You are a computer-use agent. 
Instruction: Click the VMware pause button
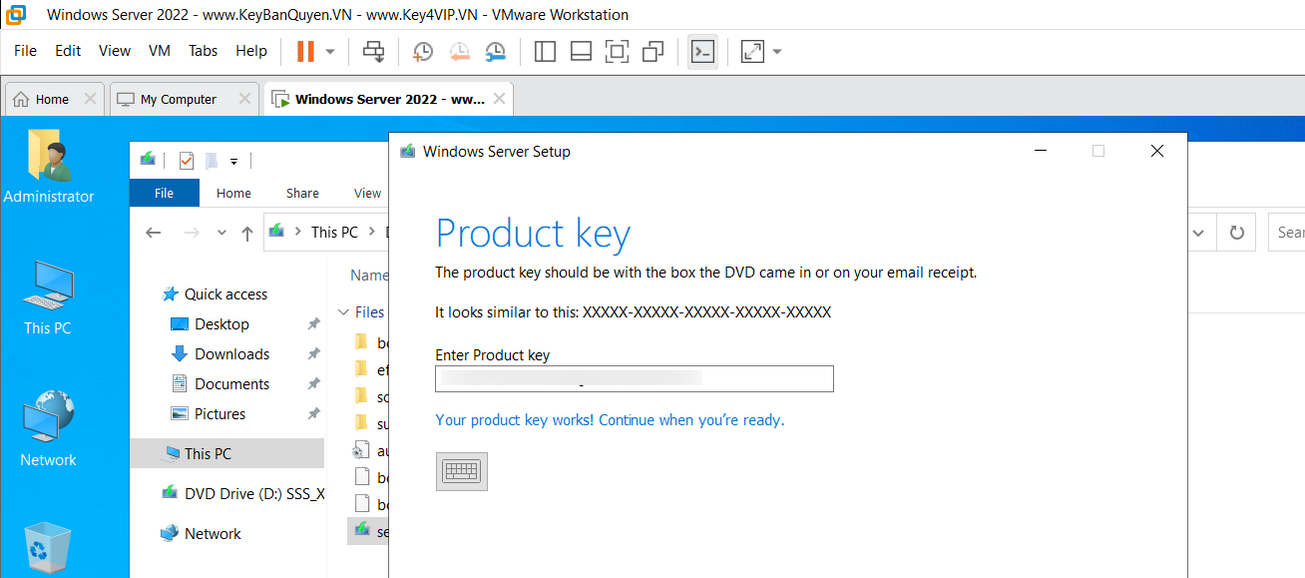[x=306, y=51]
